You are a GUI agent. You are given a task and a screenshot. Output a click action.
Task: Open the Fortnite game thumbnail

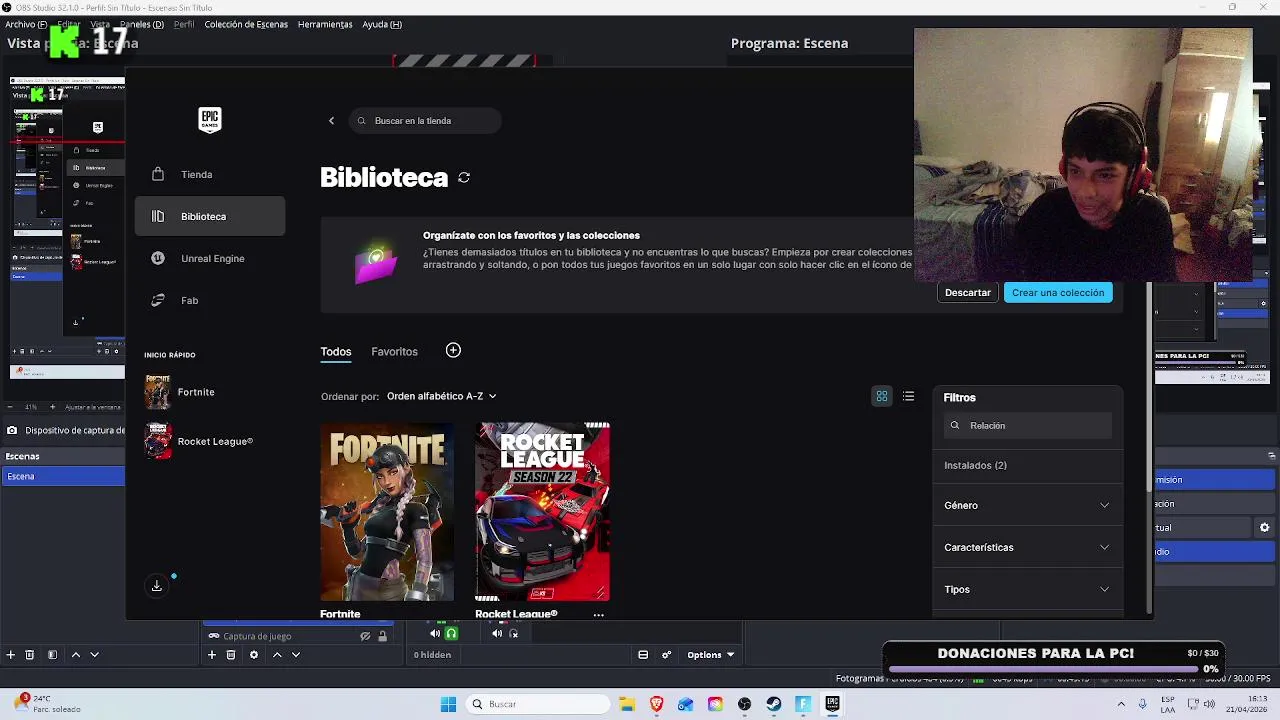tap(387, 512)
